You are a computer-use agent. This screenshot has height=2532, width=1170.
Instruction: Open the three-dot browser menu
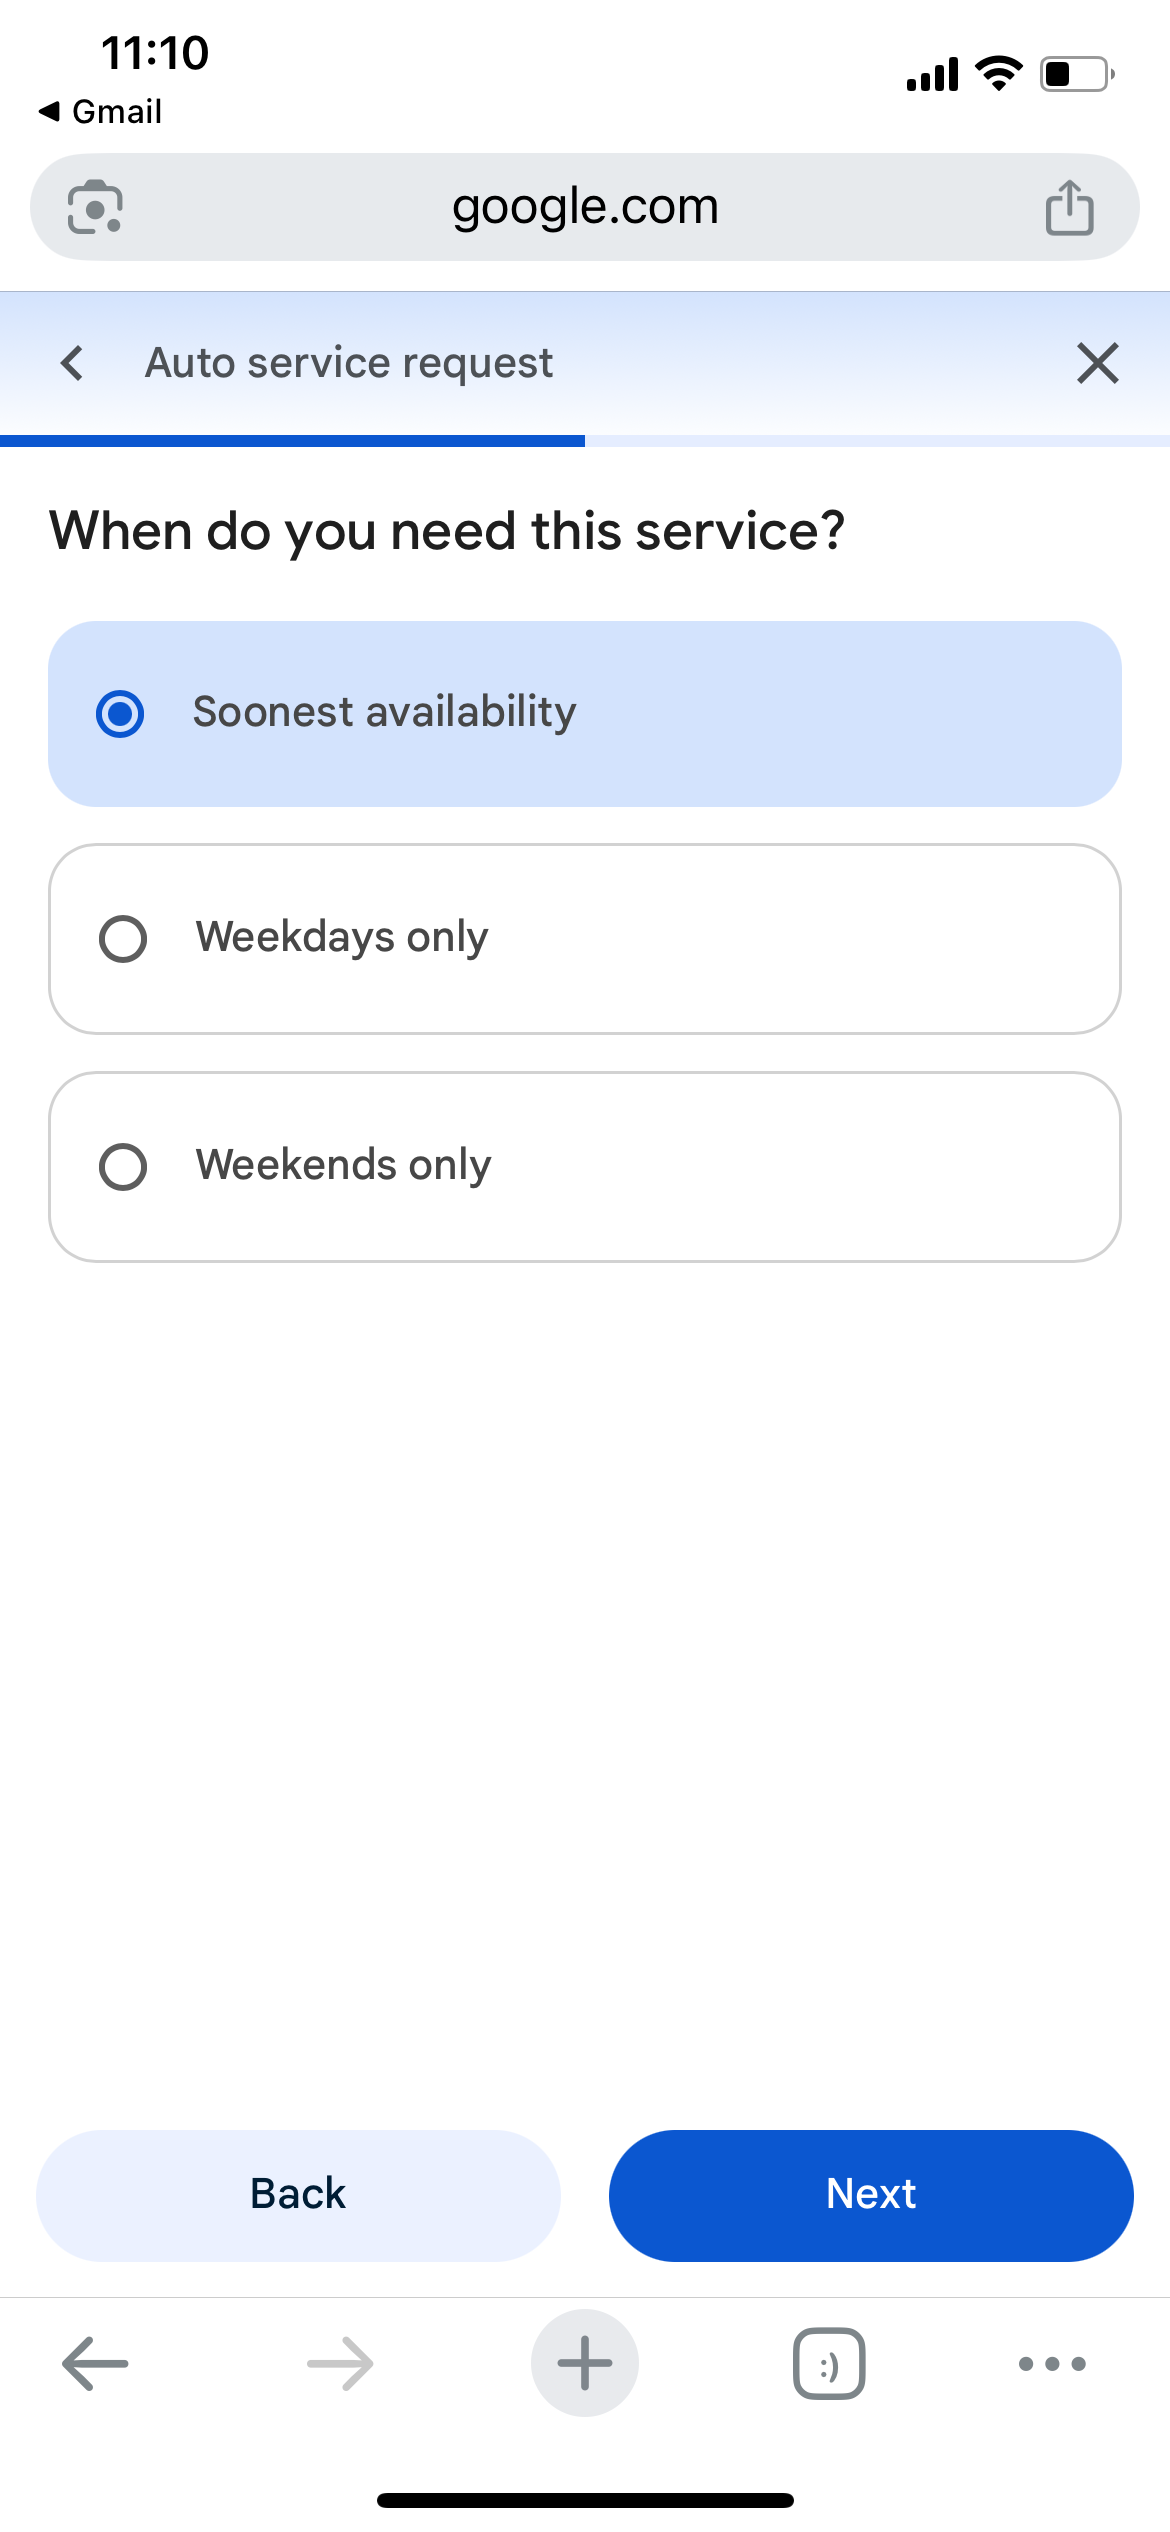[x=1052, y=2364]
